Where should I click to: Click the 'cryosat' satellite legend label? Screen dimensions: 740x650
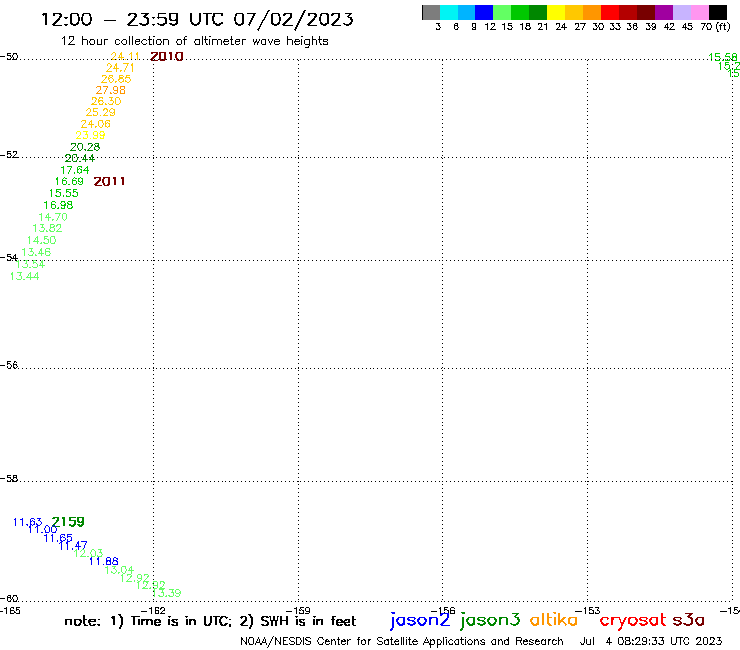coord(632,621)
